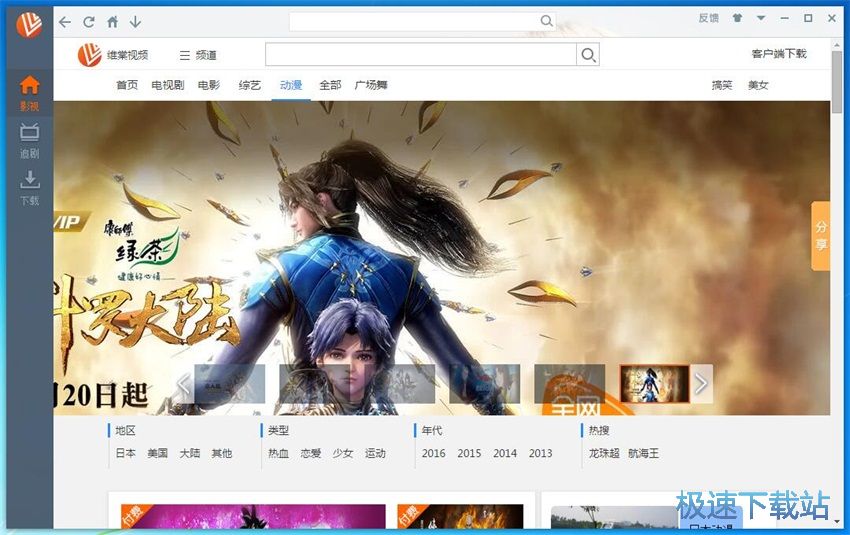This screenshot has width=850, height=535.
Task: Reload the page with the refresh icon
Action: [x=89, y=22]
